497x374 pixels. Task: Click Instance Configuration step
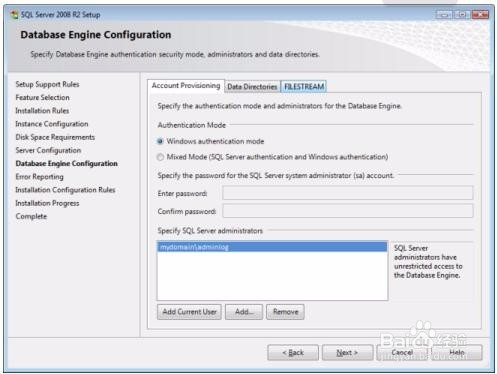[52, 124]
